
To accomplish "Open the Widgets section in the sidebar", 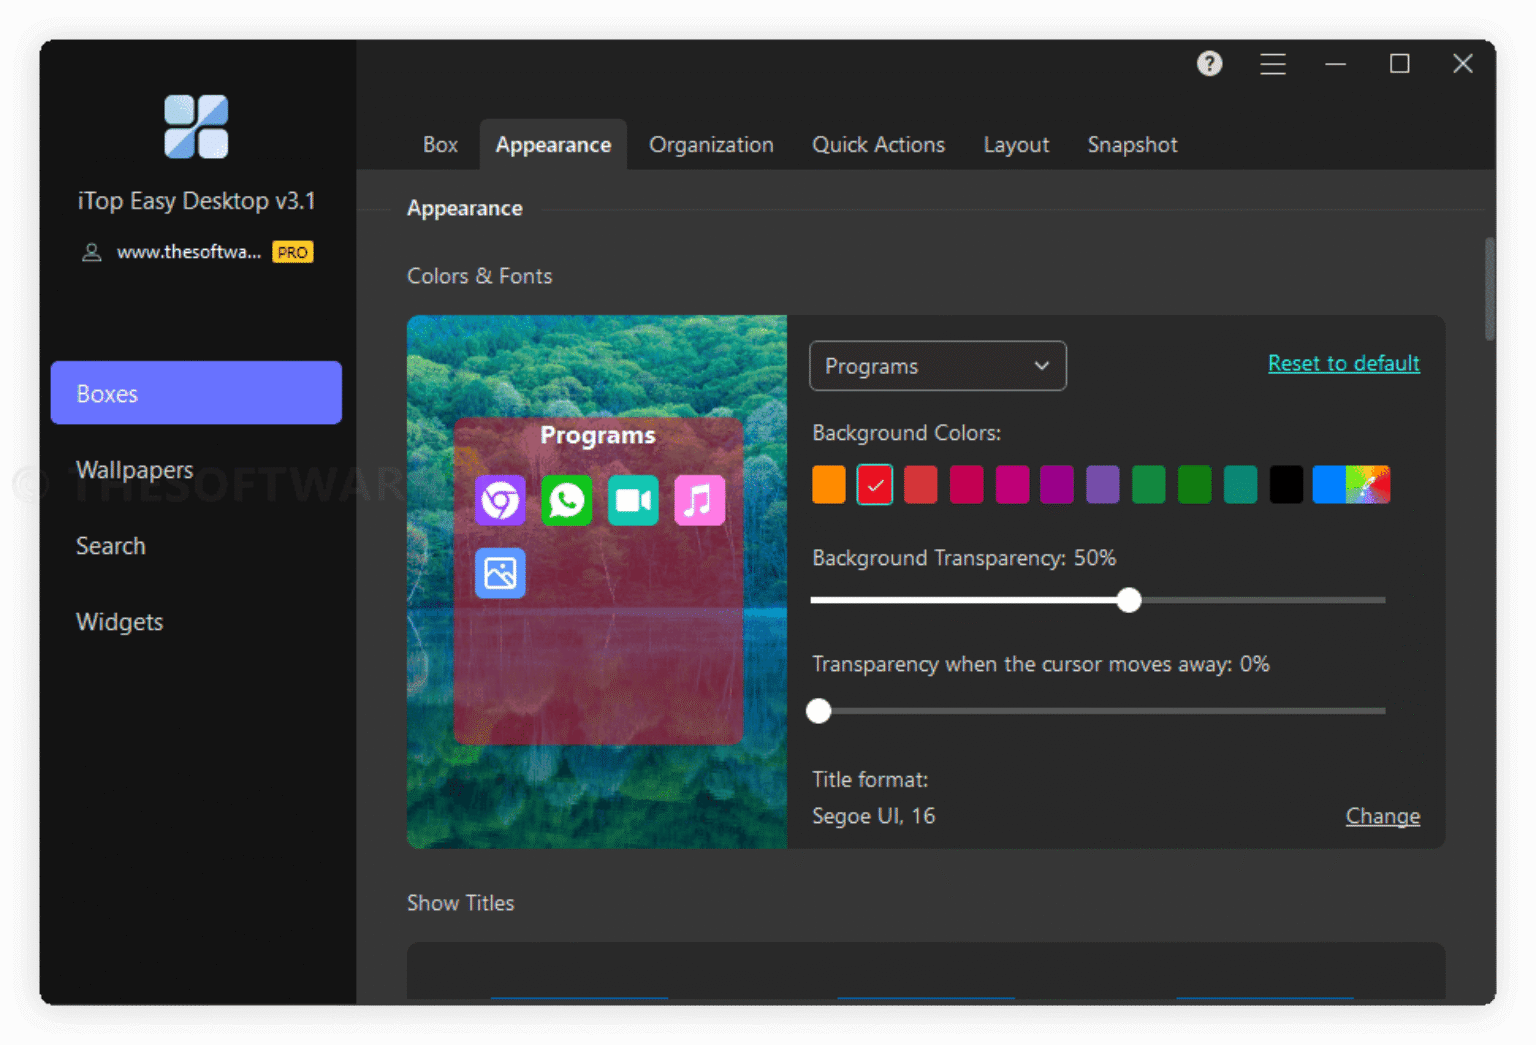I will (119, 621).
